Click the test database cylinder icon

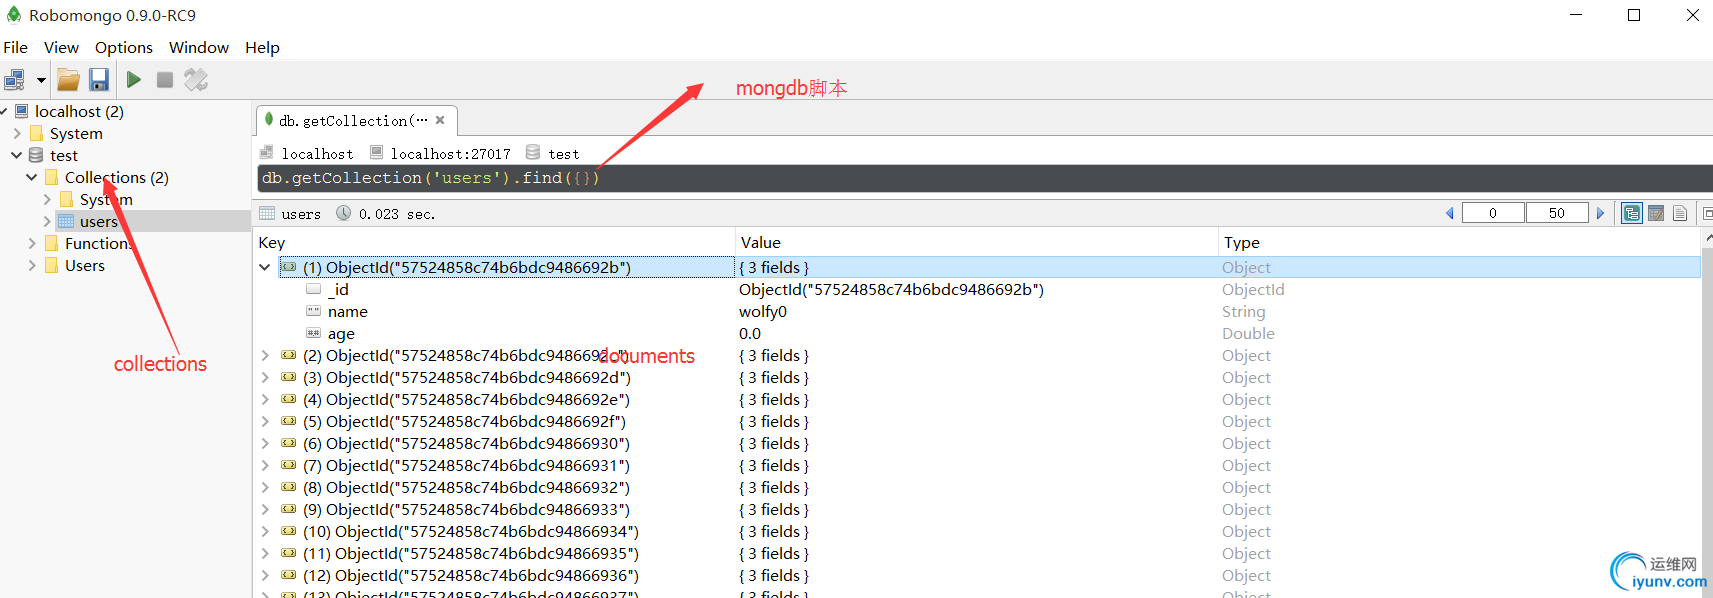click(36, 155)
